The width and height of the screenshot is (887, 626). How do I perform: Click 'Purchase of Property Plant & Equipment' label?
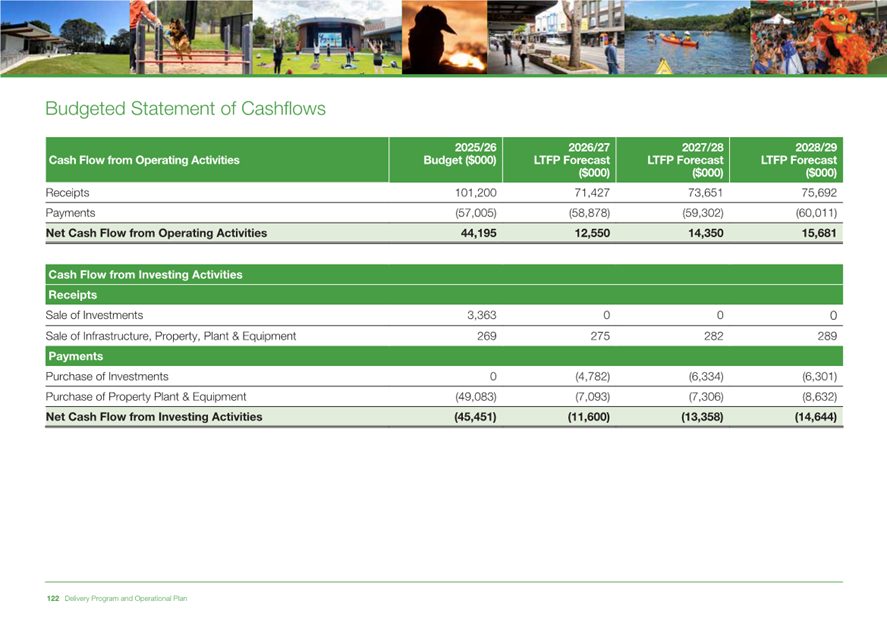(146, 397)
